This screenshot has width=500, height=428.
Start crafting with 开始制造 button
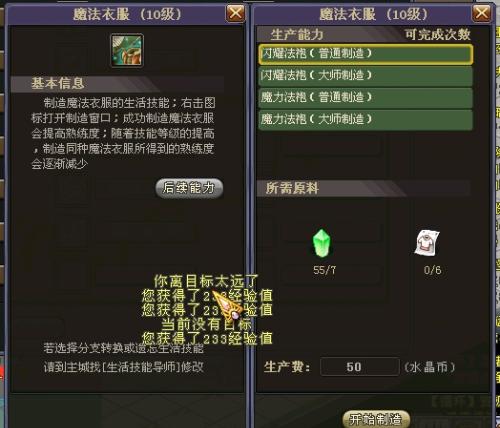[376, 419]
